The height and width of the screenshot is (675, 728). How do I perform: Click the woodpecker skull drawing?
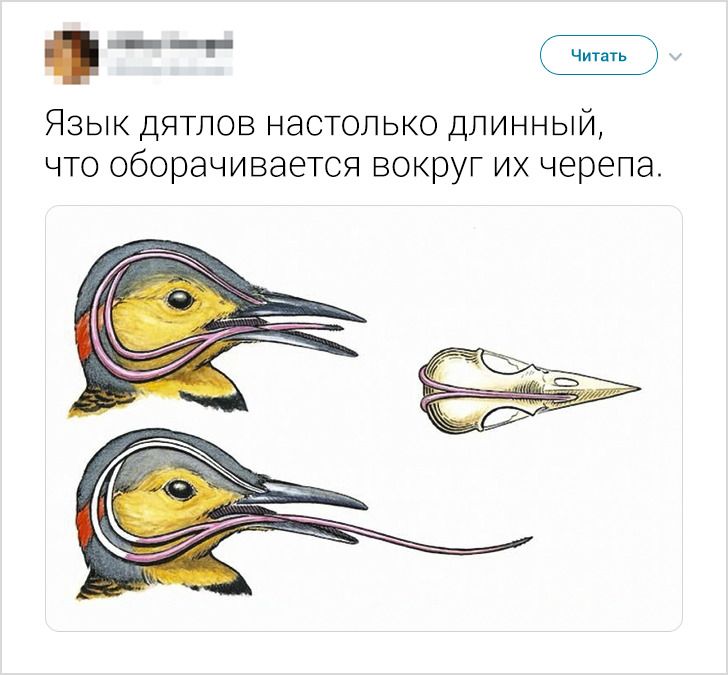(x=529, y=389)
